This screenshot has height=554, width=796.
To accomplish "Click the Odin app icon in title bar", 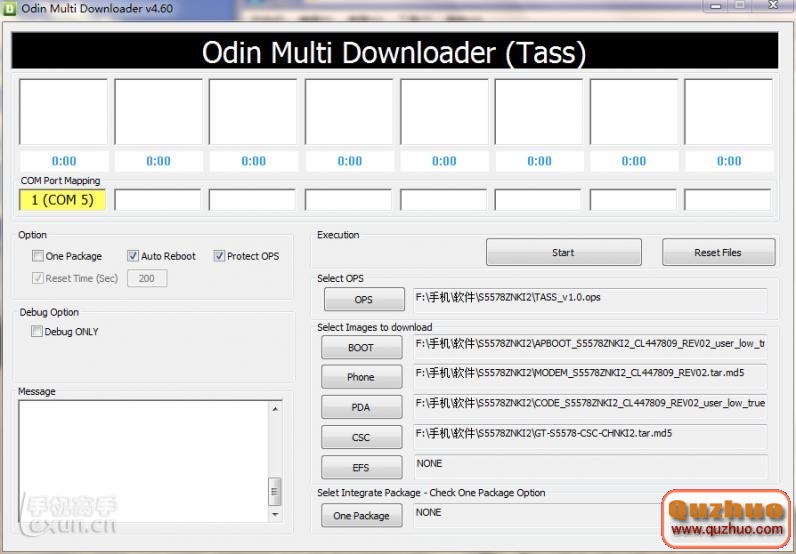I will [x=9, y=9].
